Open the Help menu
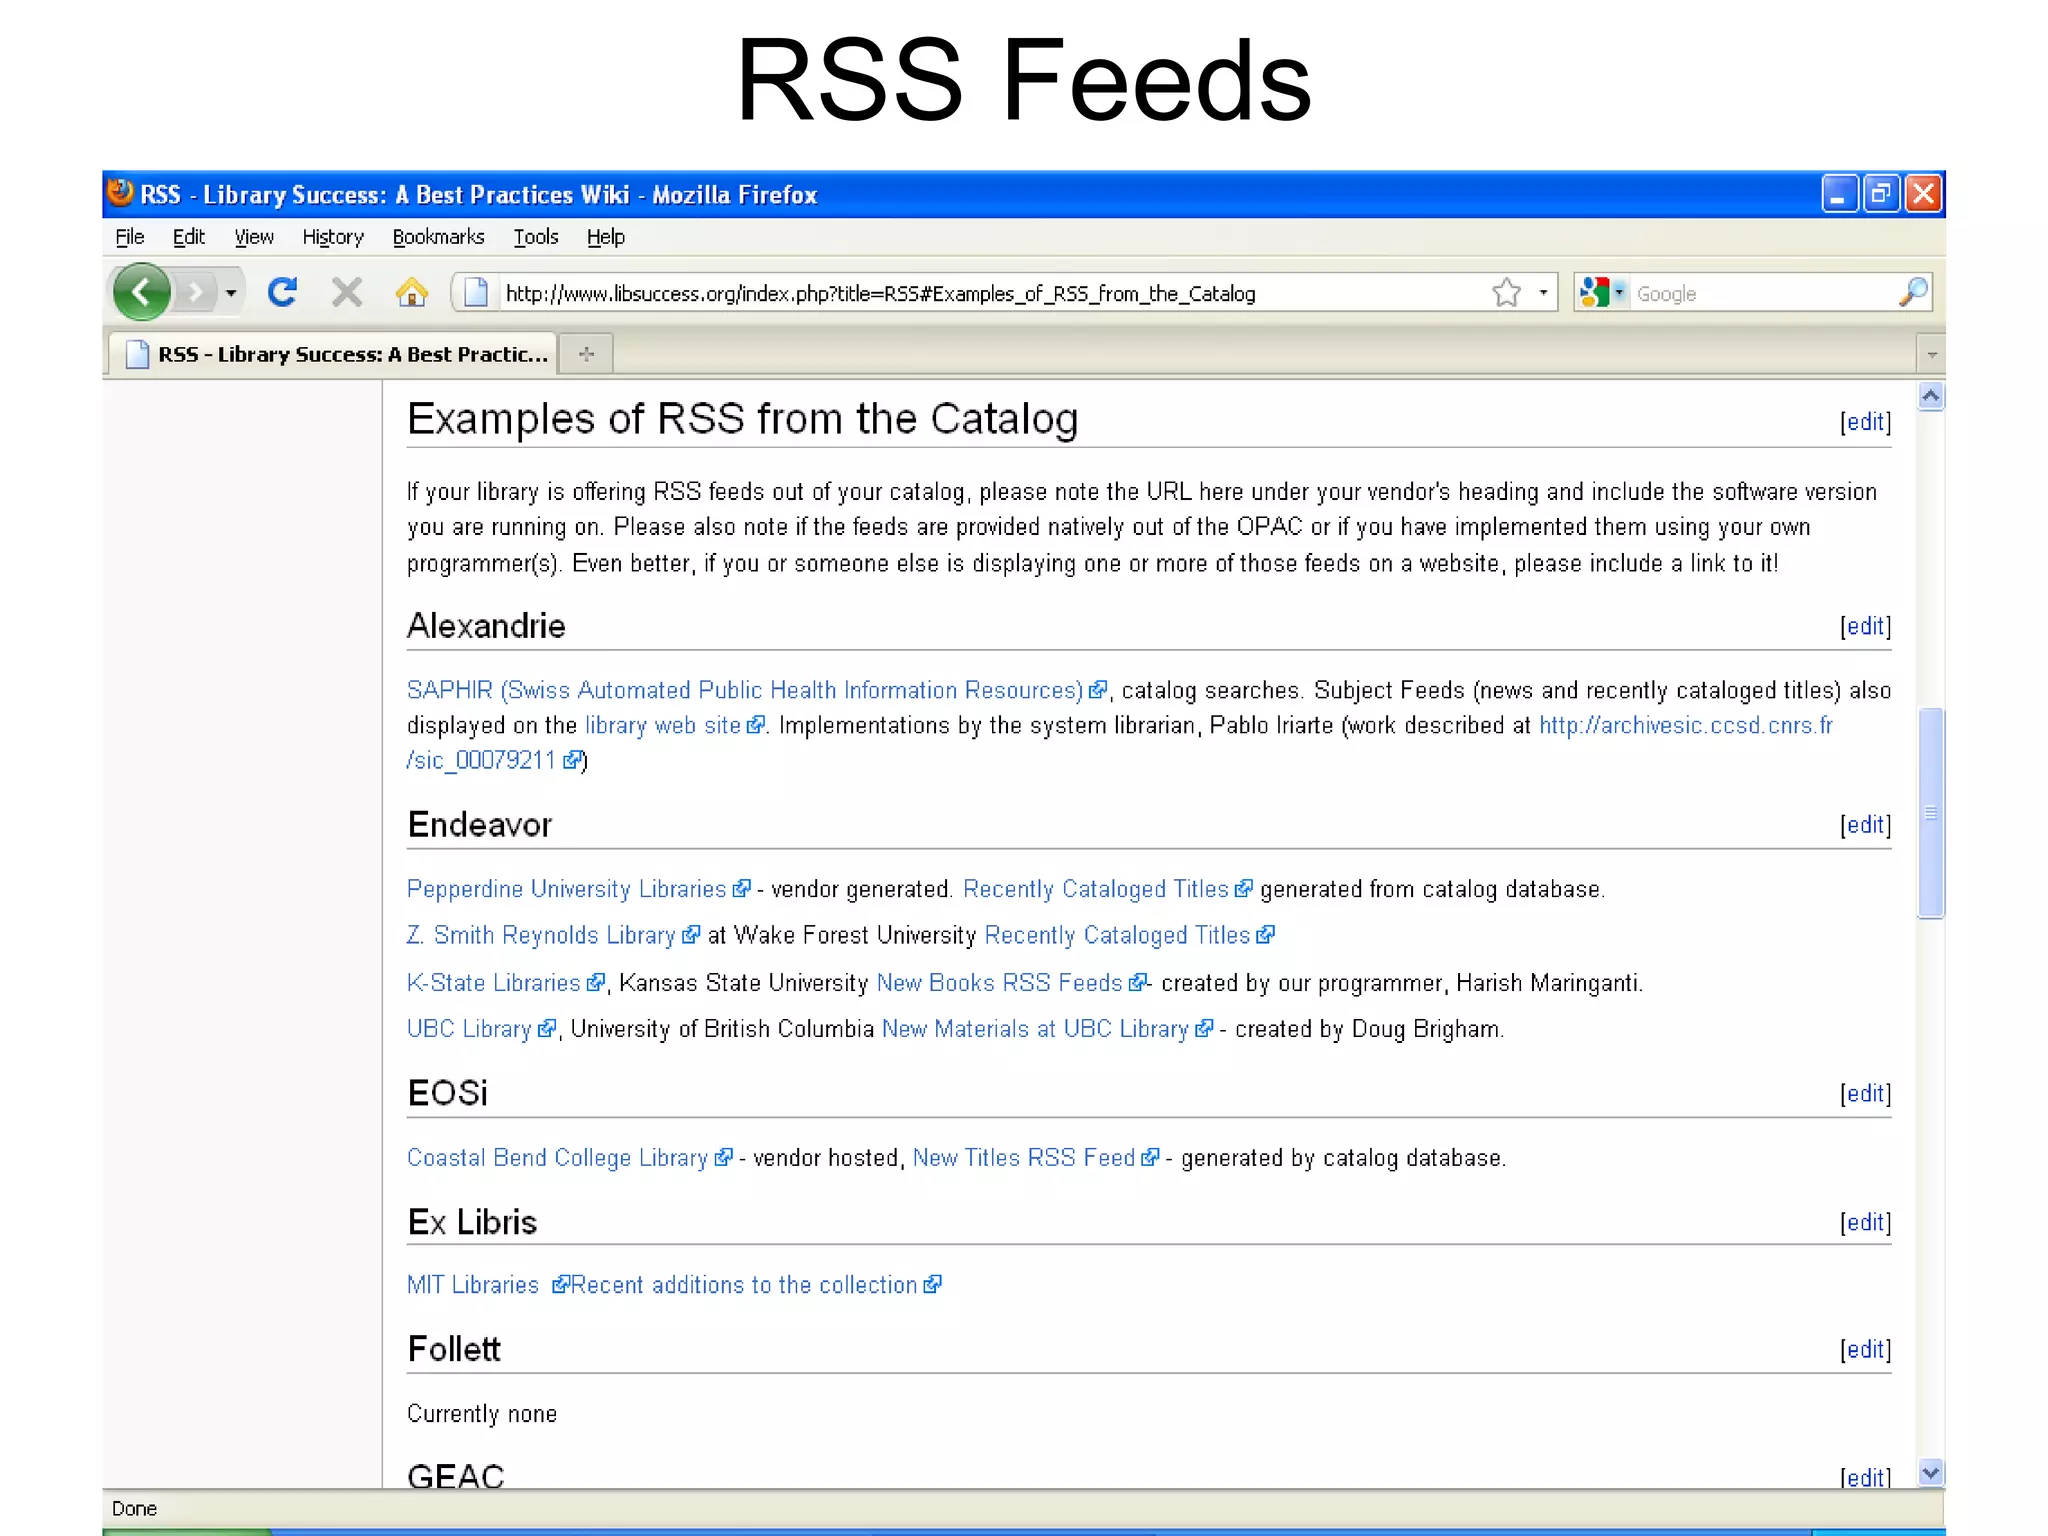The width and height of the screenshot is (2048, 1536). [x=606, y=237]
